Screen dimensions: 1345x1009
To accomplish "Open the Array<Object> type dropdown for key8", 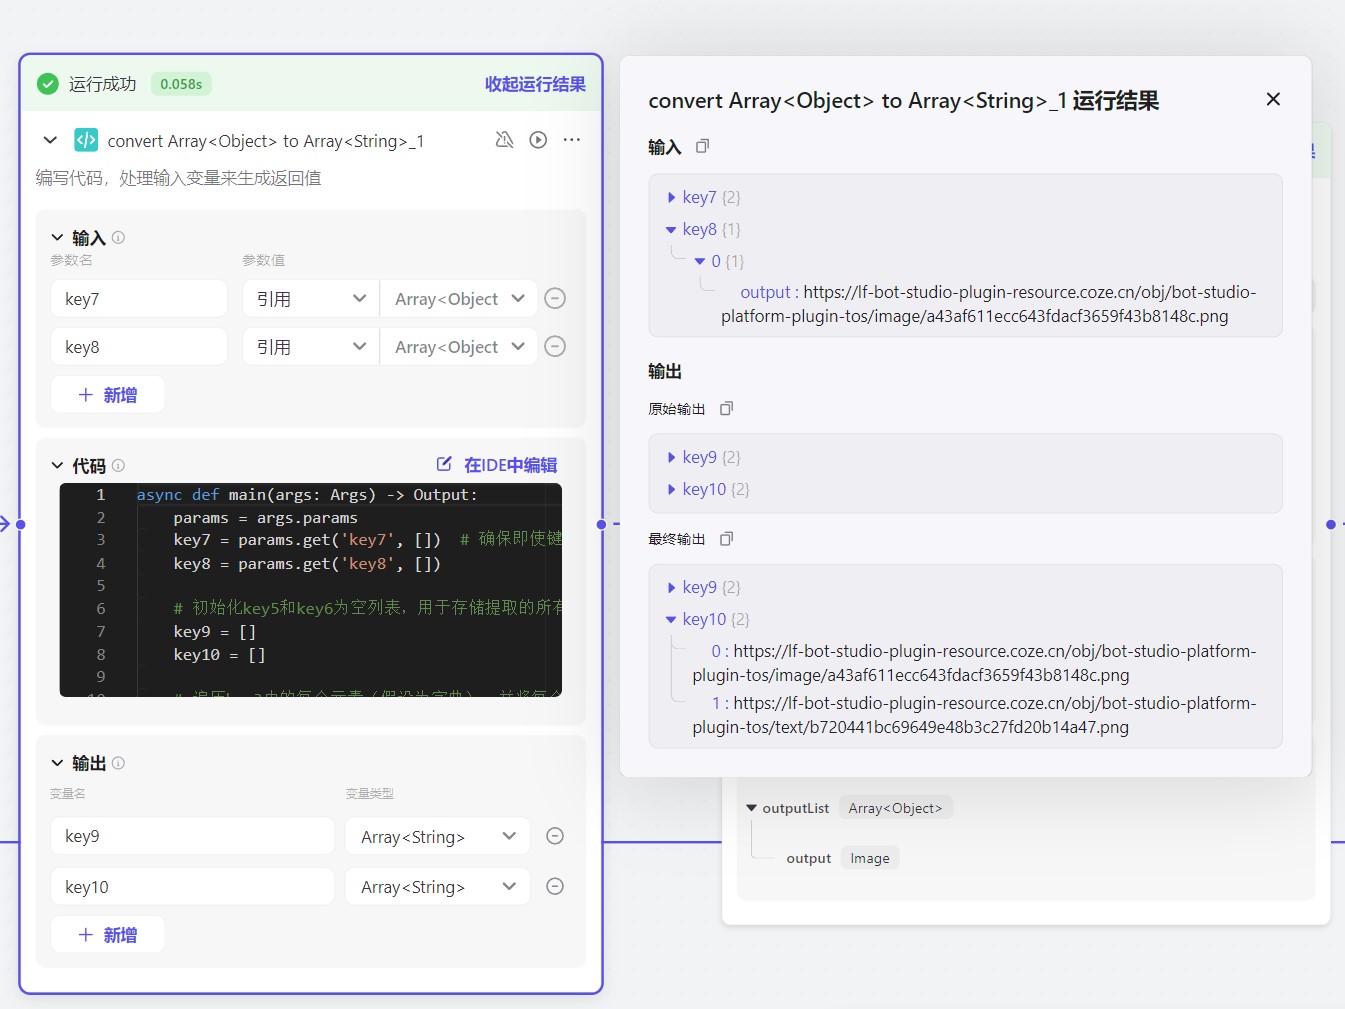I will (x=459, y=346).
